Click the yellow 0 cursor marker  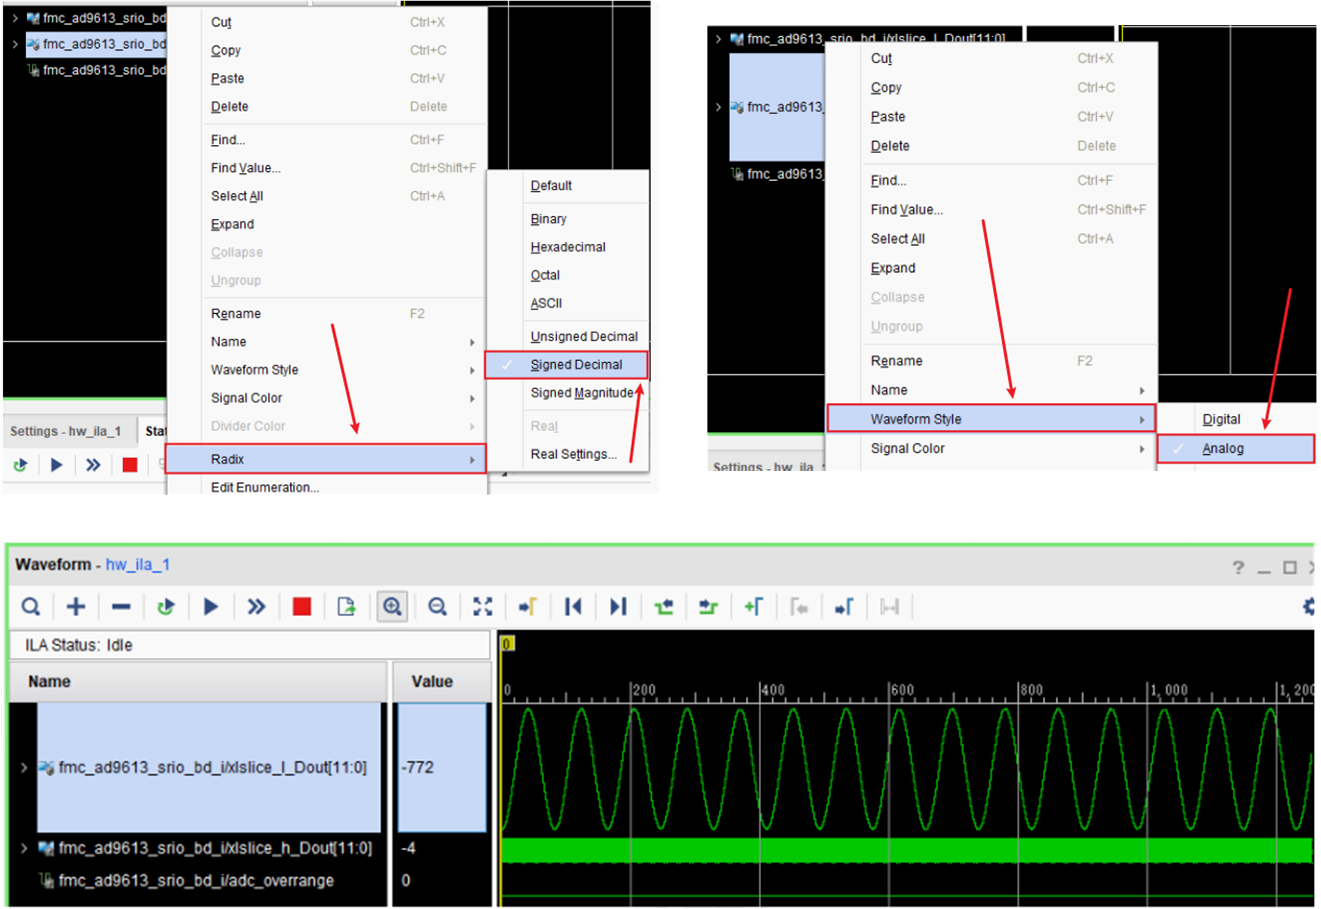[507, 643]
